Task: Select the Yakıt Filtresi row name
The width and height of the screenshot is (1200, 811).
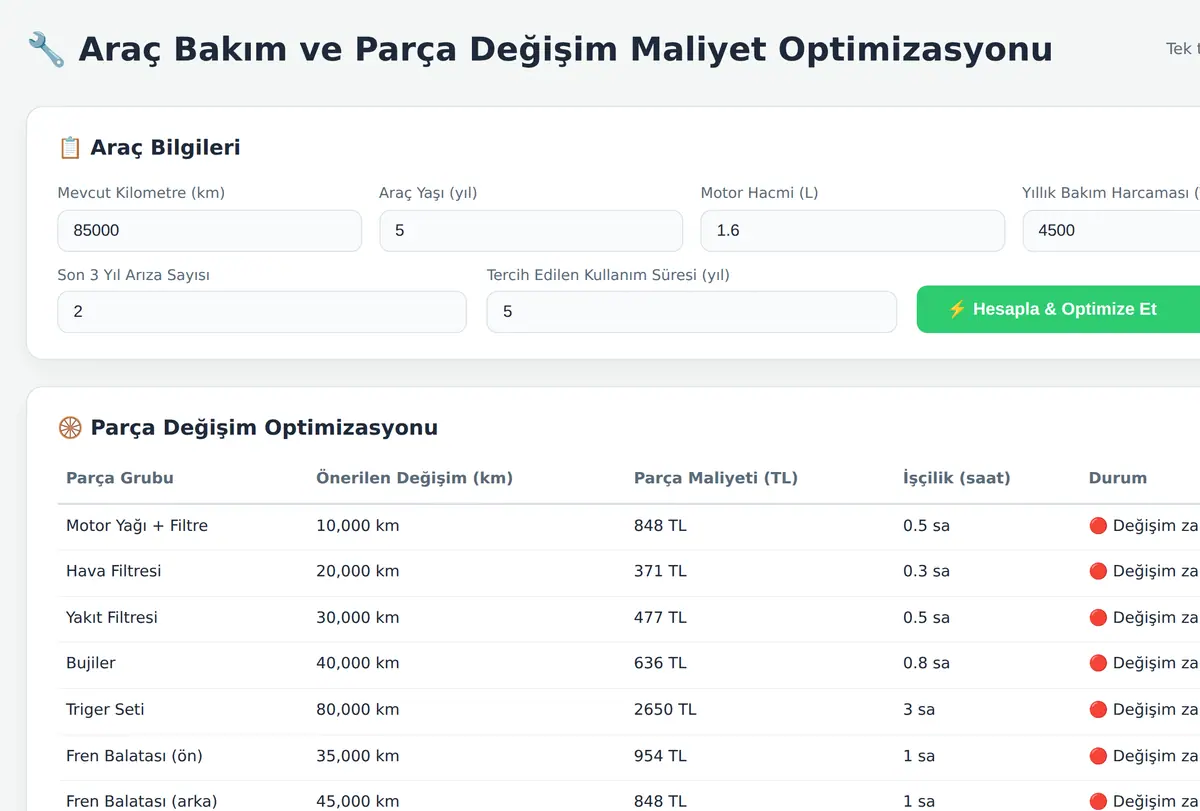Action: click(x=112, y=618)
